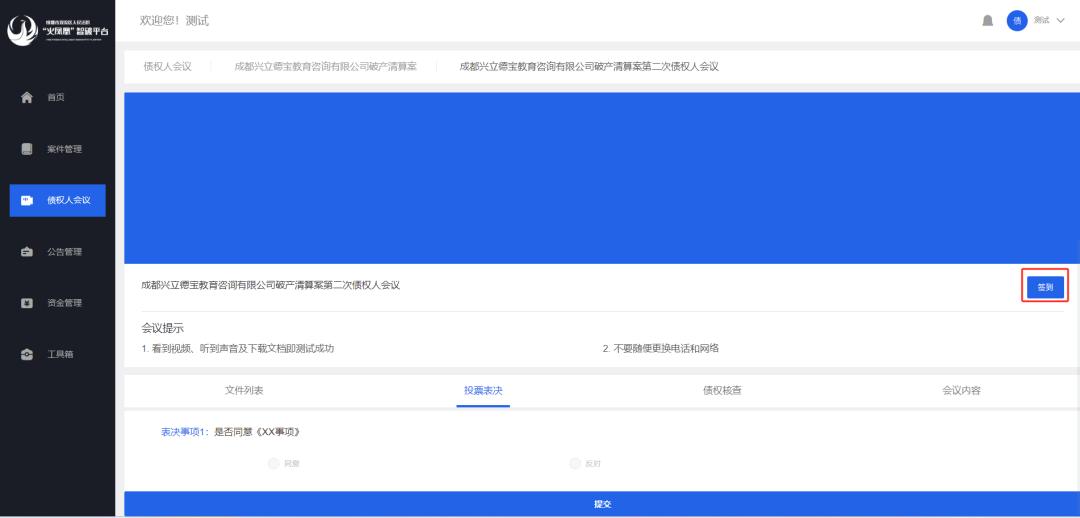This screenshot has height=518, width=1080.
Task: Click the 签到 check-in button
Action: click(x=1044, y=287)
